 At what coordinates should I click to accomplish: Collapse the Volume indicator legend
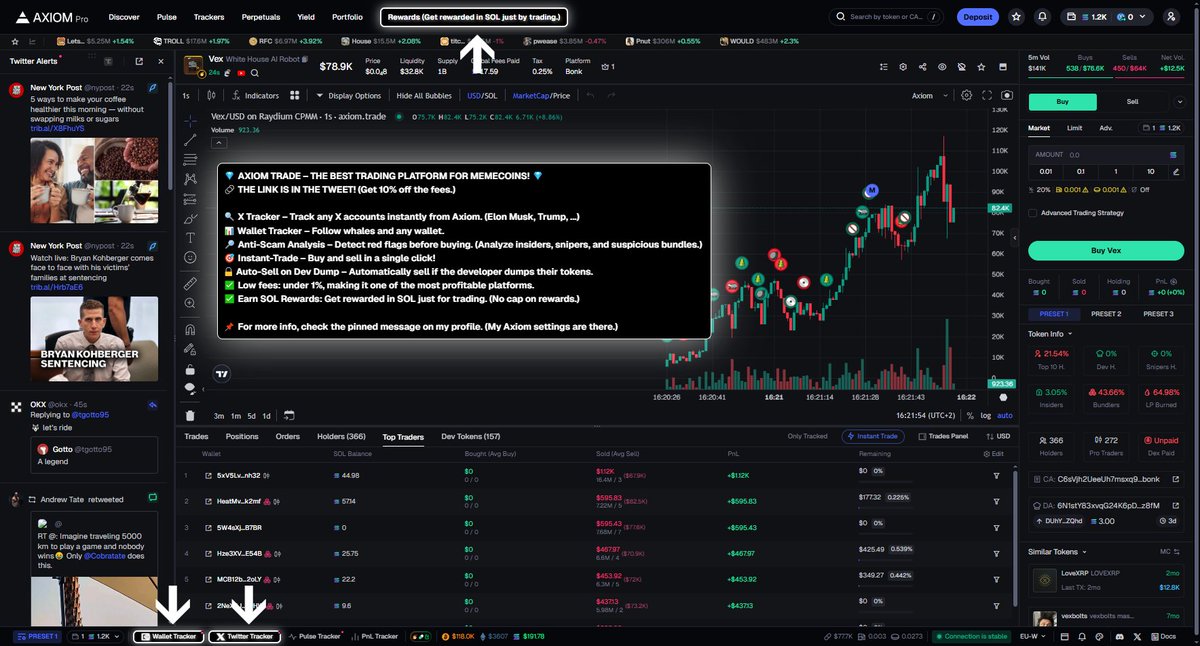(221, 143)
